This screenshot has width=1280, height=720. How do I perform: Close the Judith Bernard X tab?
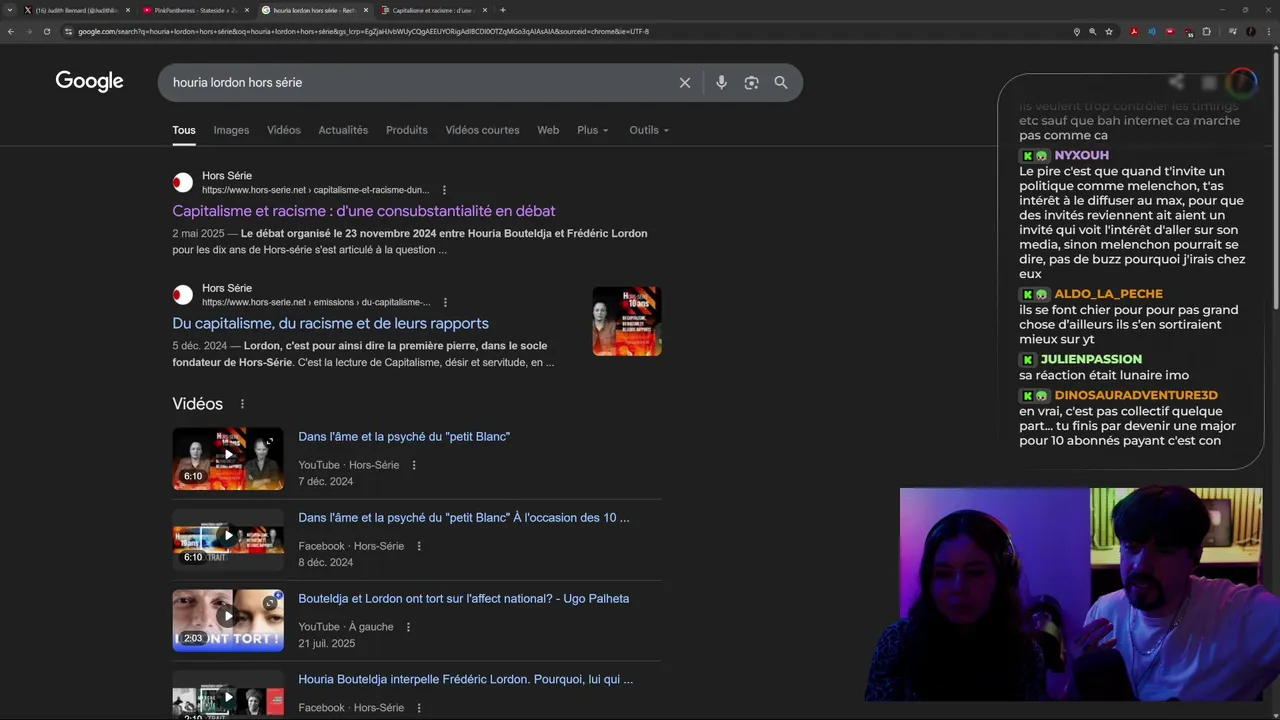tap(128, 10)
